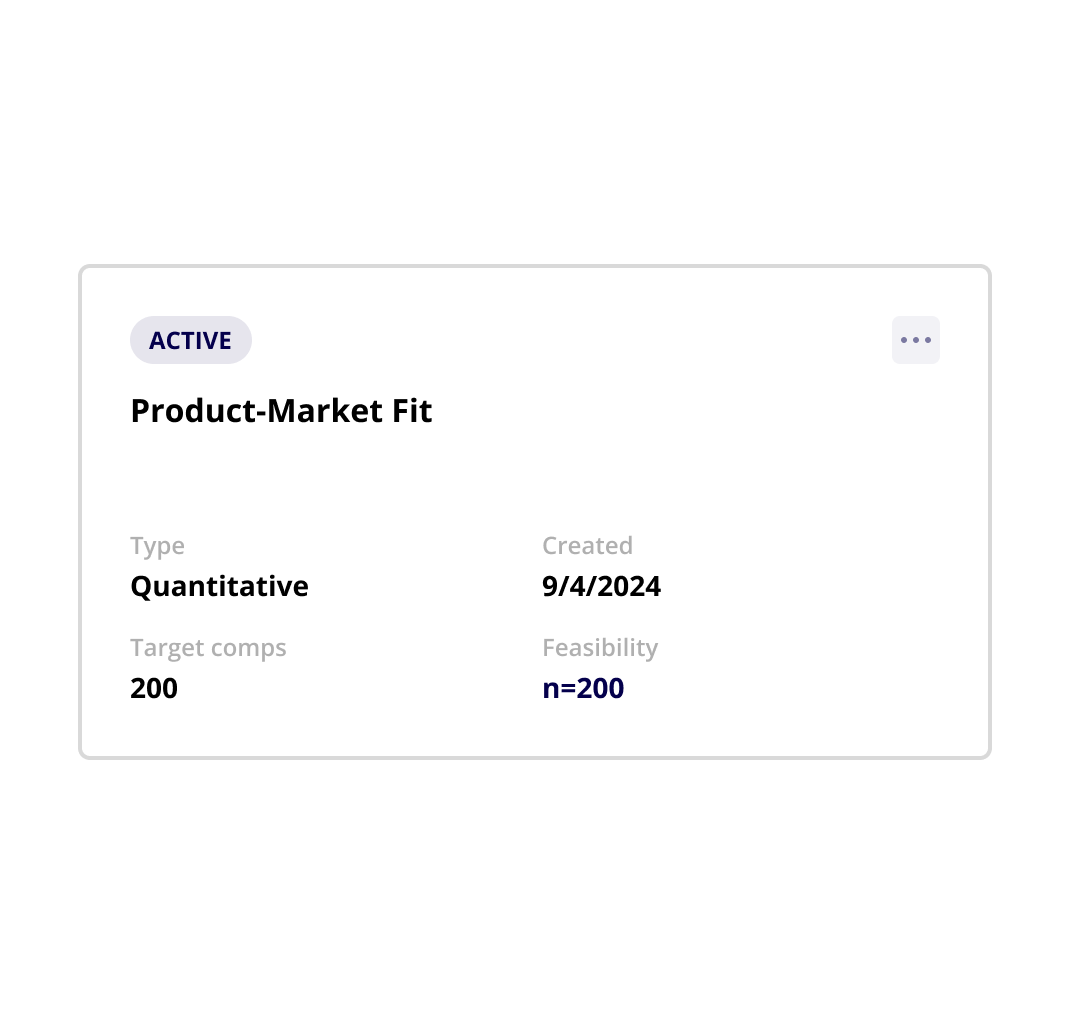This screenshot has width=1070, height=1024.
Task: Select the 9/4/2024 created date
Action: (601, 586)
